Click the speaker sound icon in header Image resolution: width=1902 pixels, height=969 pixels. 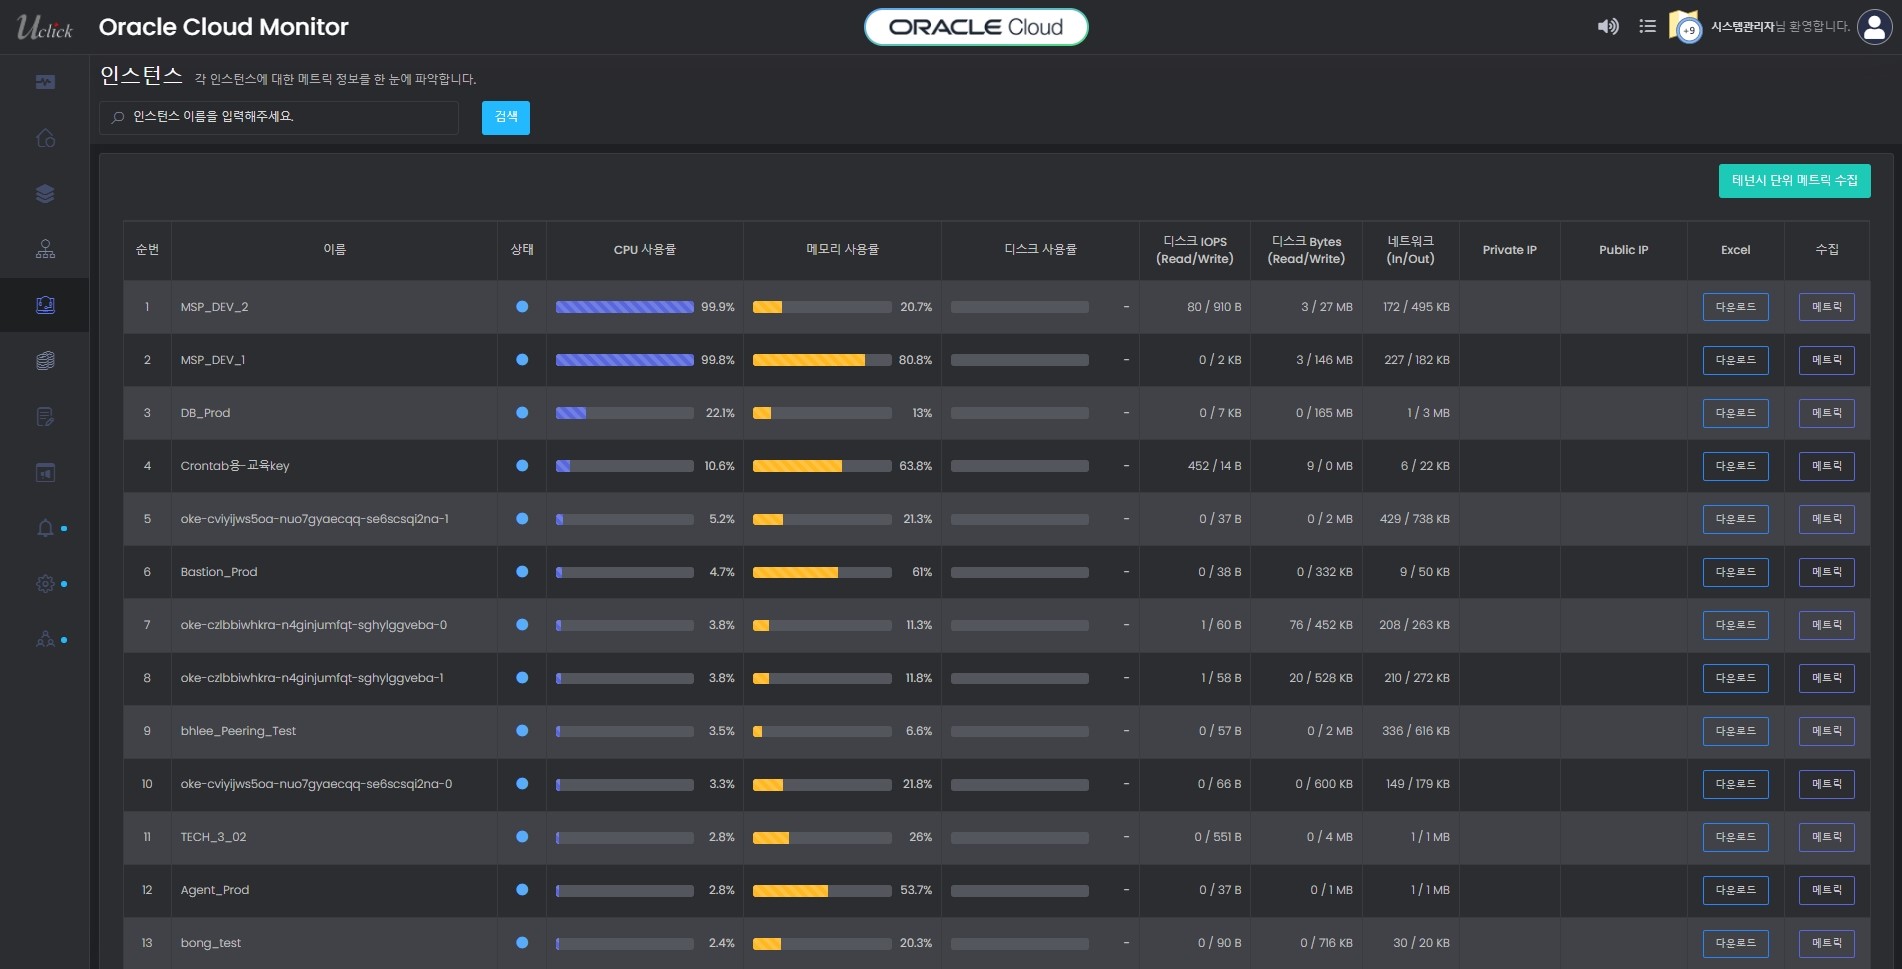click(1607, 27)
